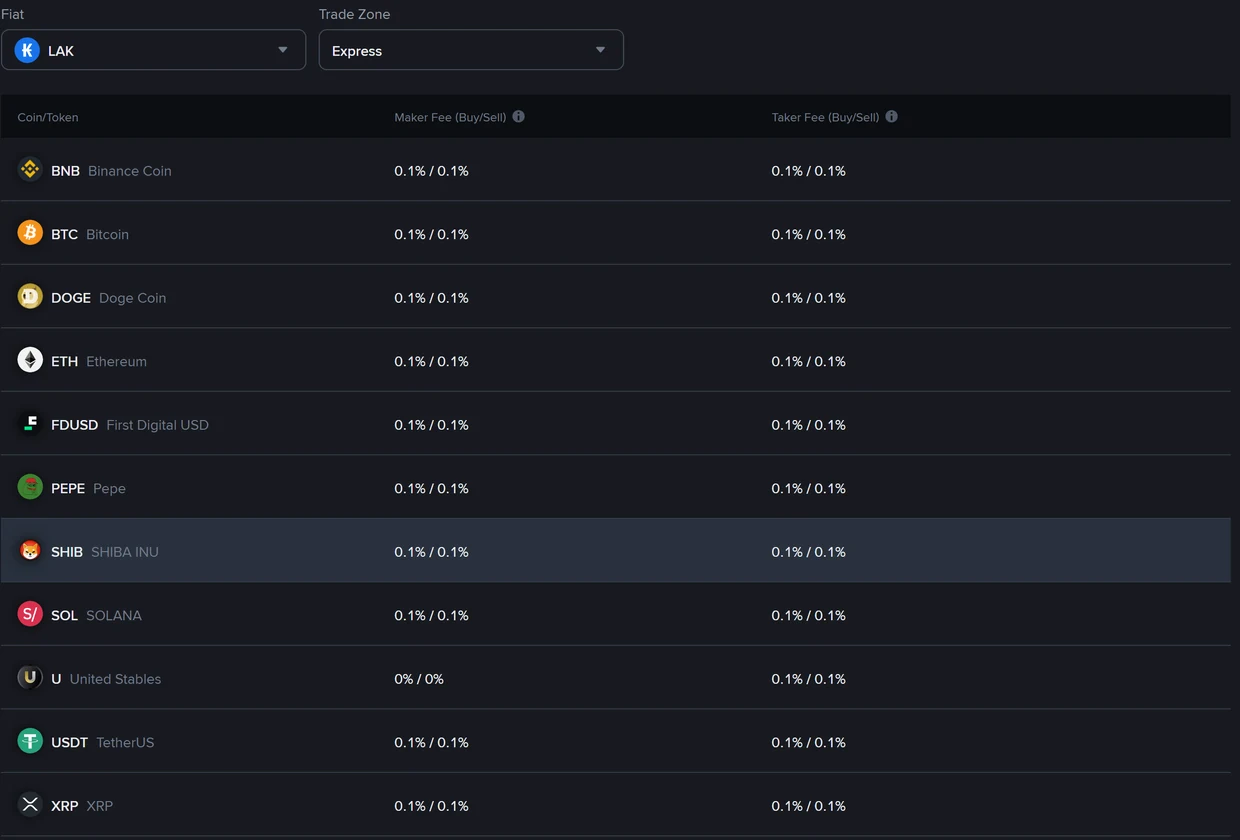Screen dimensions: 1240x840
Task: Click SOL maker fee value
Action: tap(431, 616)
